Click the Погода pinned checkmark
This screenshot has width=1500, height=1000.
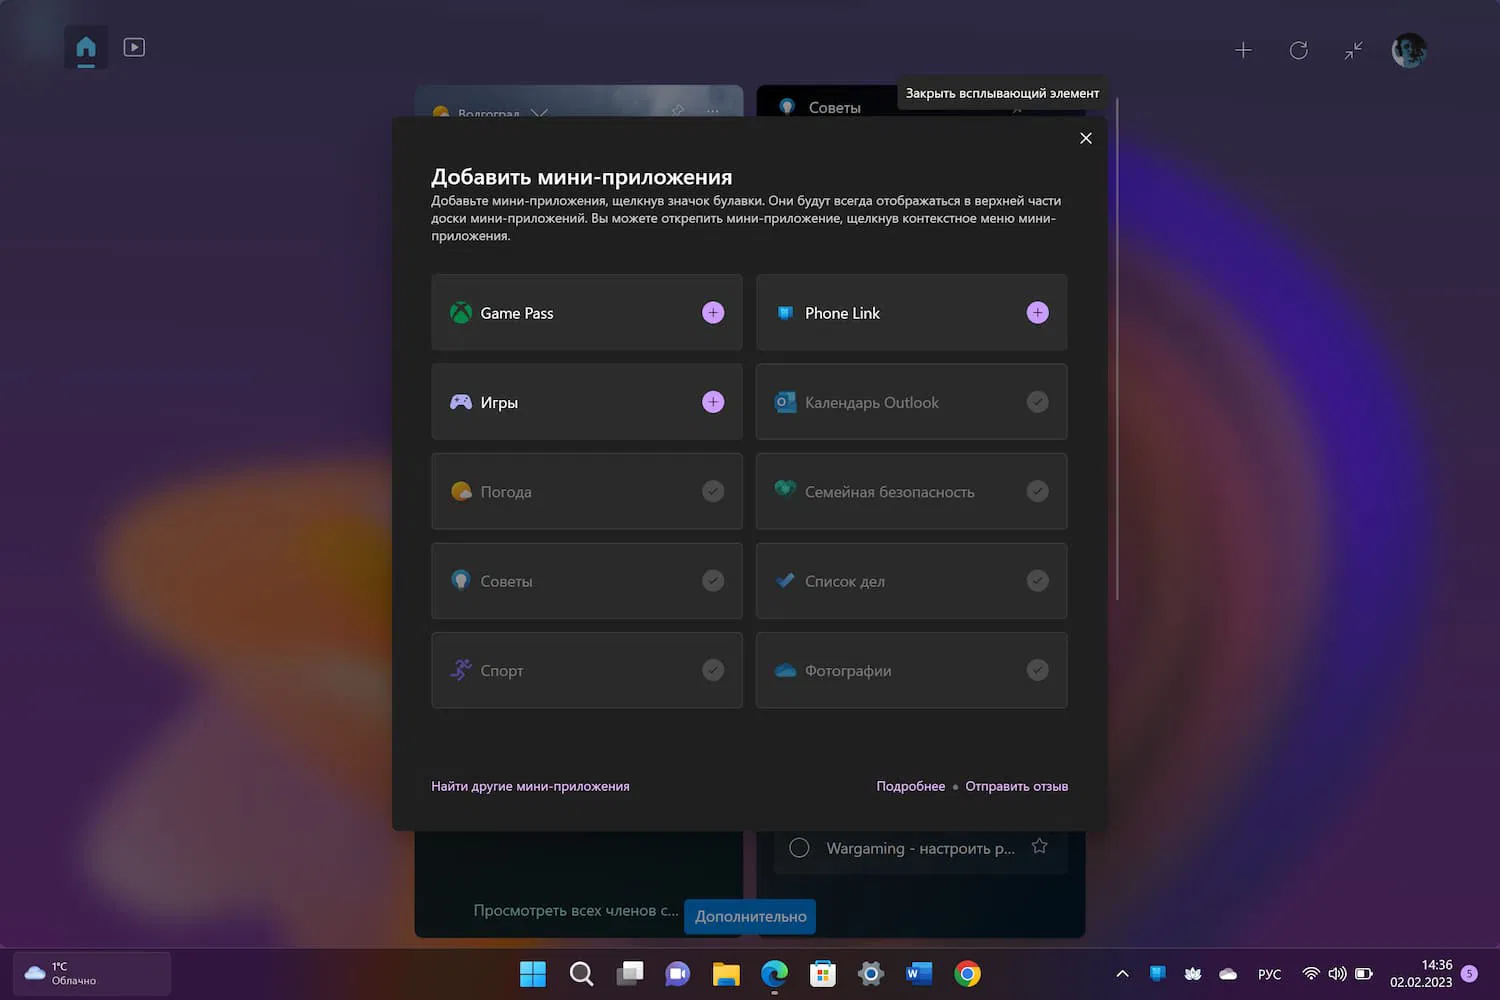(713, 491)
